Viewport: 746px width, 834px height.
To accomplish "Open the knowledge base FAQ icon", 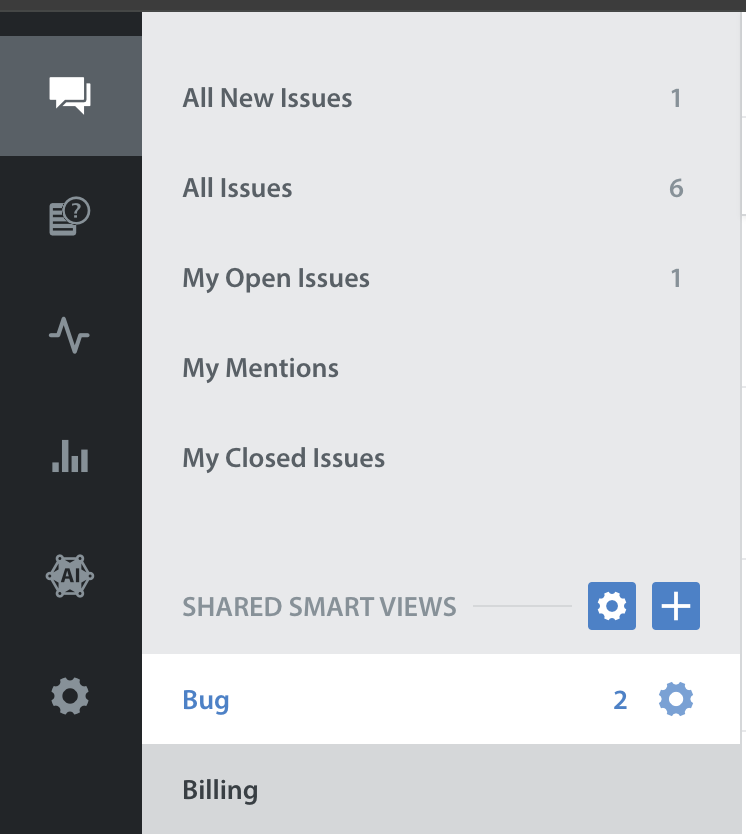I will point(70,216).
